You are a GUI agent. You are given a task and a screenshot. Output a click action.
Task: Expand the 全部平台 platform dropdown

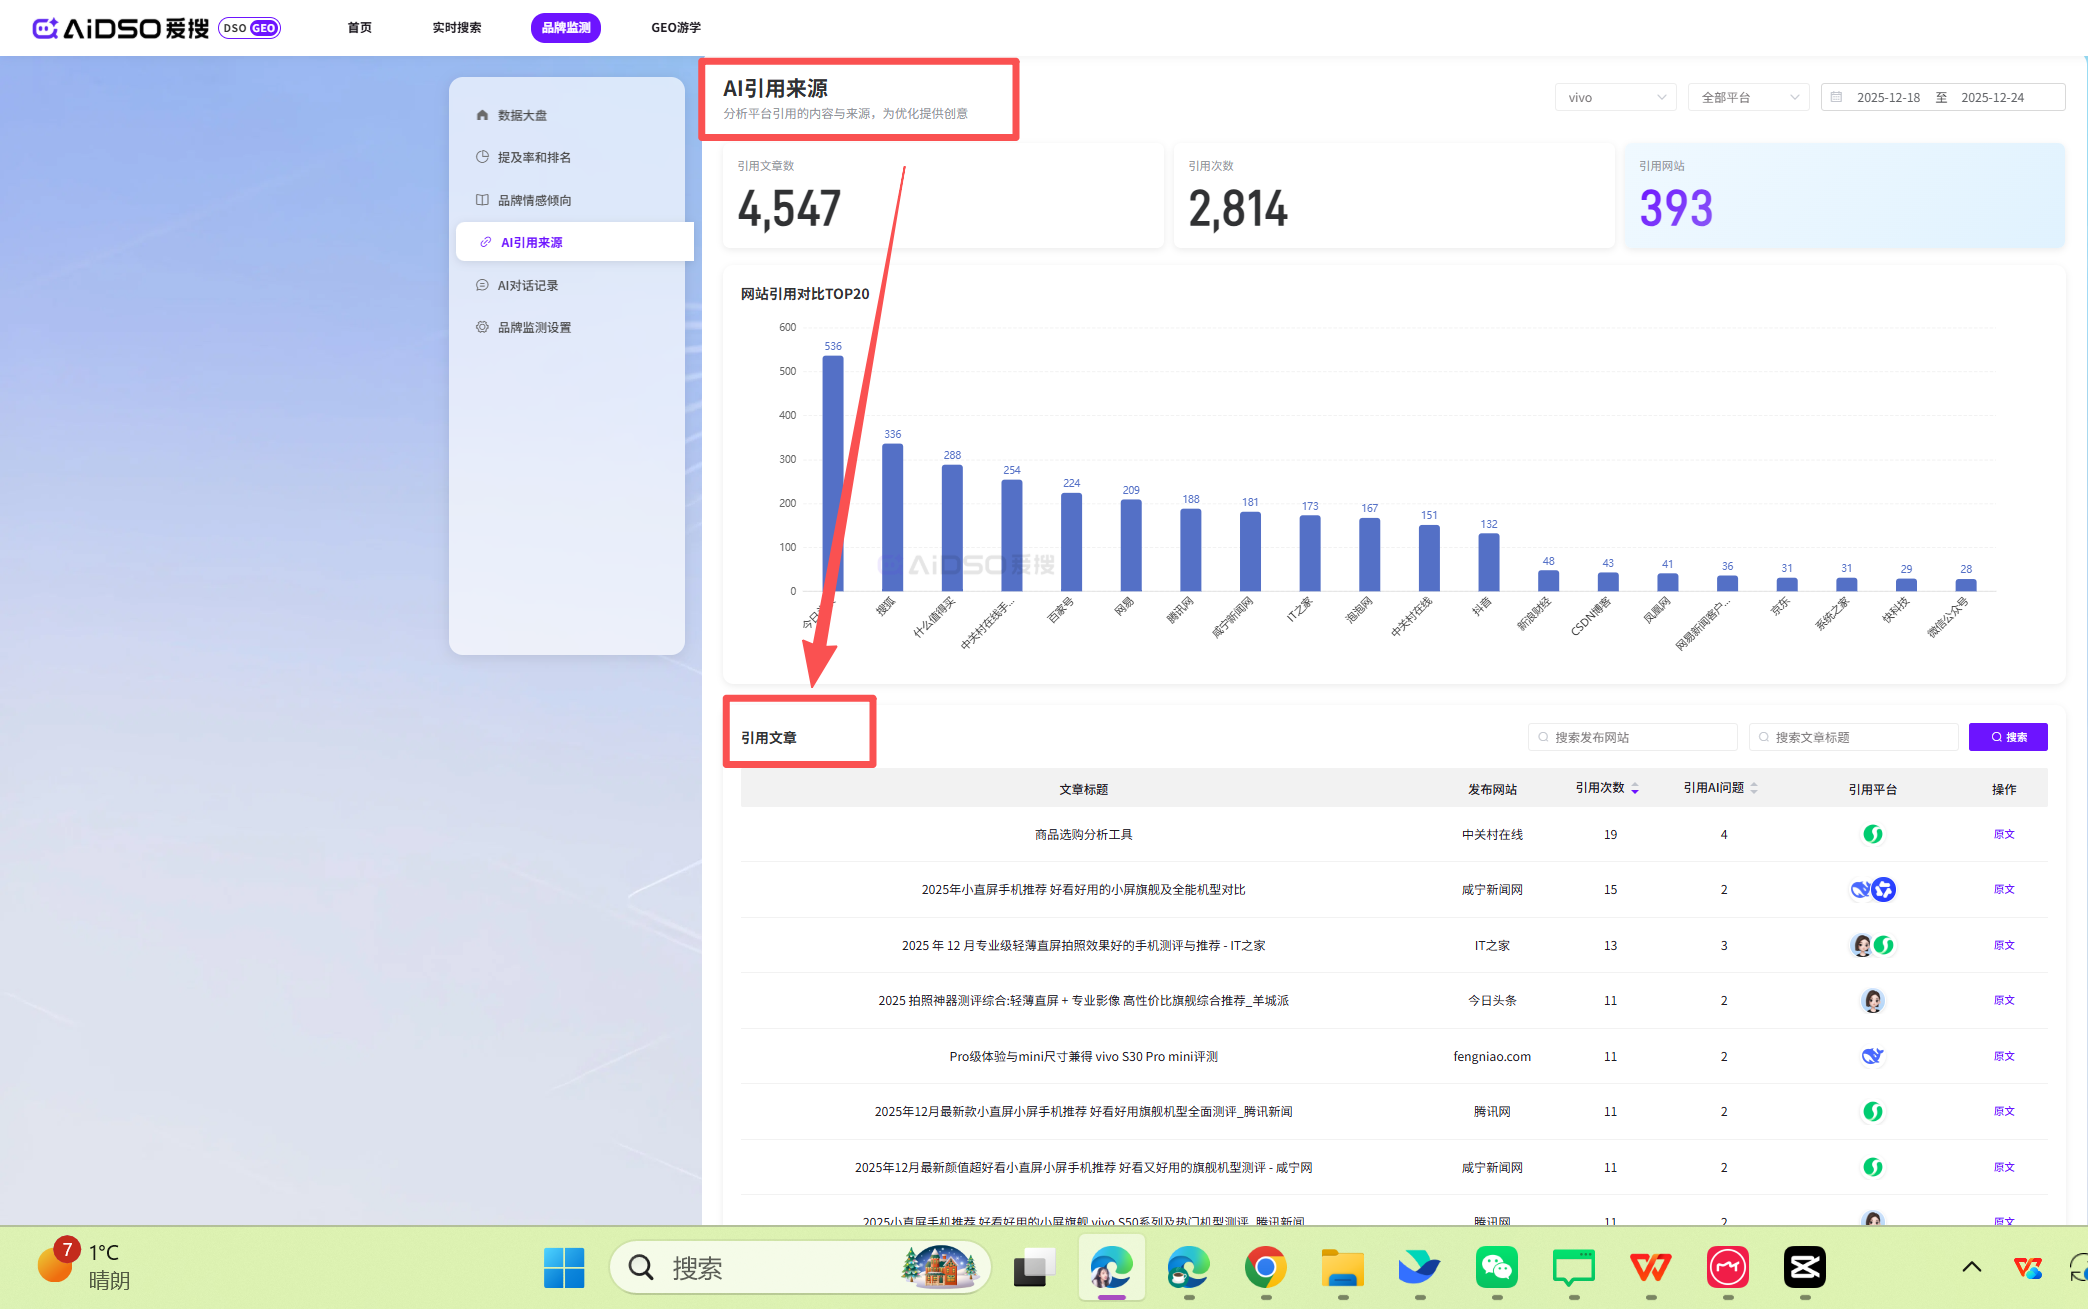click(1748, 97)
